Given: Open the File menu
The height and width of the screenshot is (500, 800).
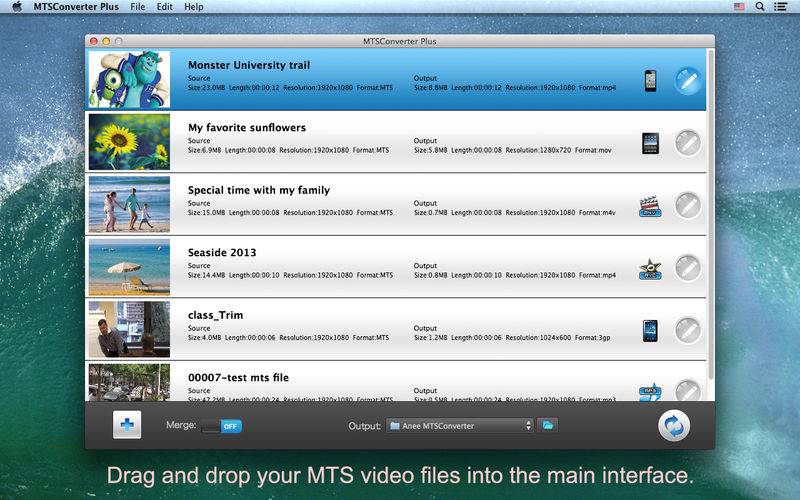Looking at the screenshot, I should coord(137,7).
